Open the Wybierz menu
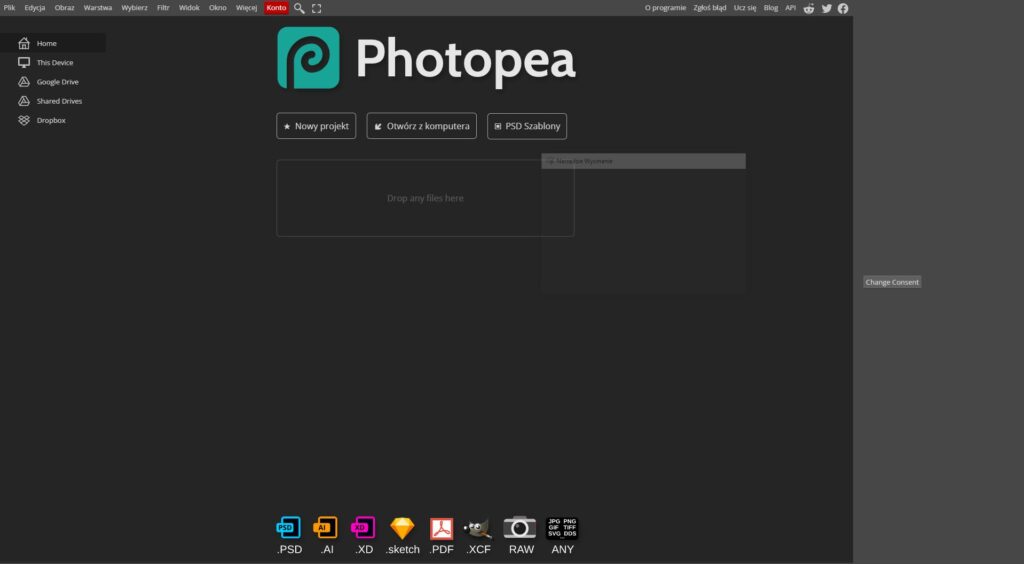 [x=134, y=8]
